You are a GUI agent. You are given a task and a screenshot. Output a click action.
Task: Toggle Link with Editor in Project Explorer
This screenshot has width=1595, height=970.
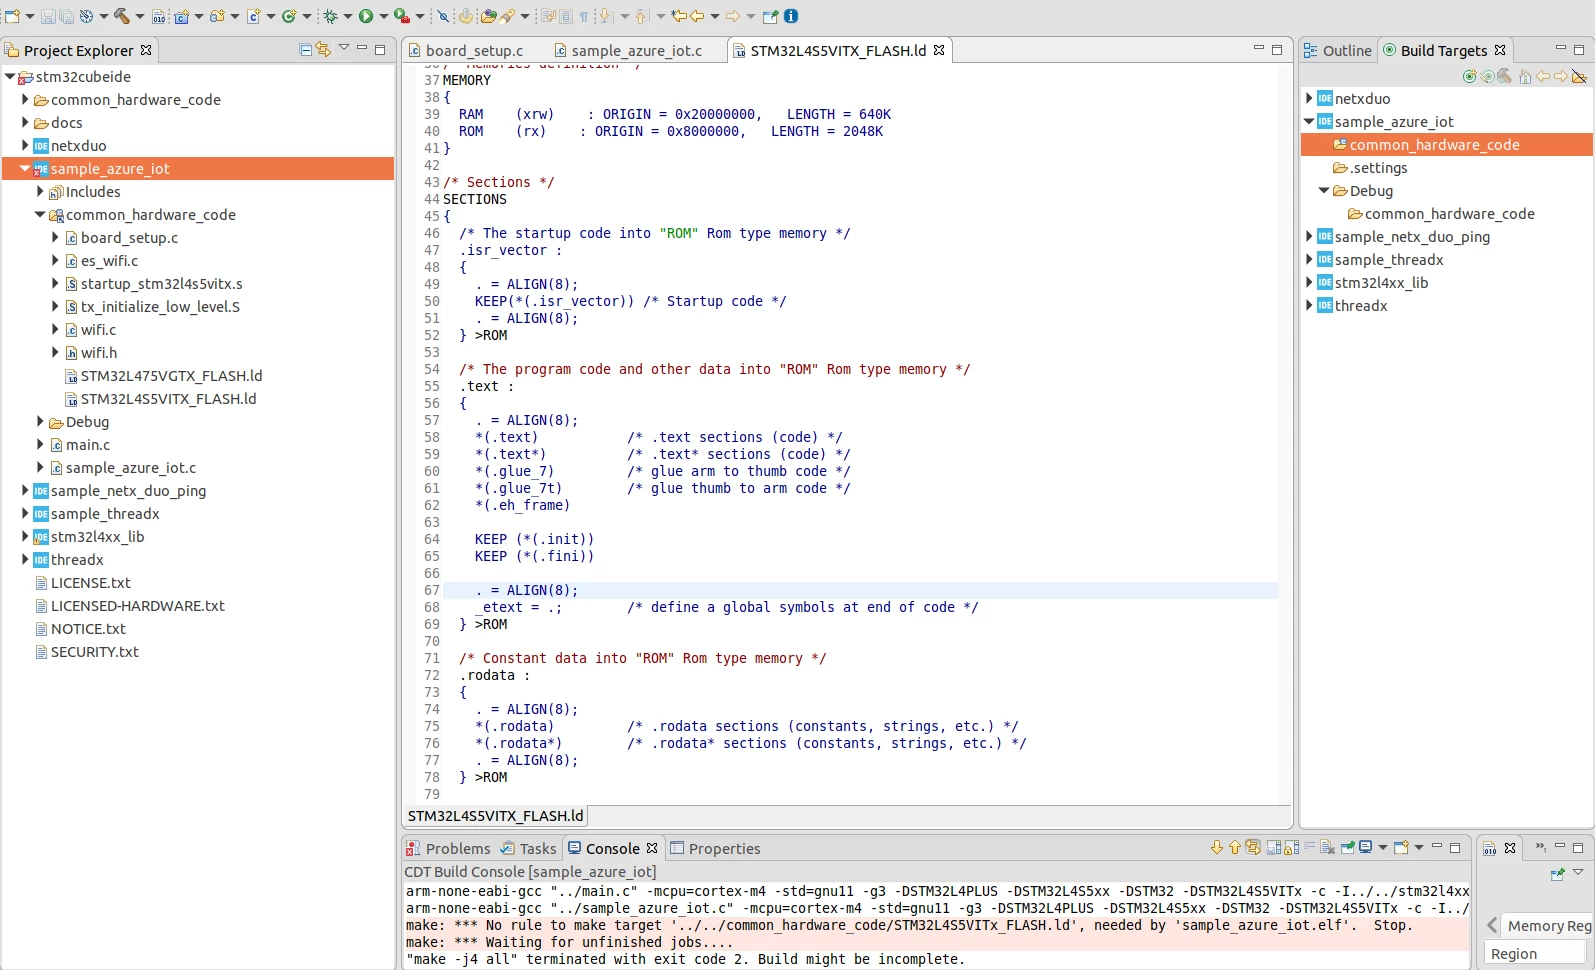click(324, 49)
